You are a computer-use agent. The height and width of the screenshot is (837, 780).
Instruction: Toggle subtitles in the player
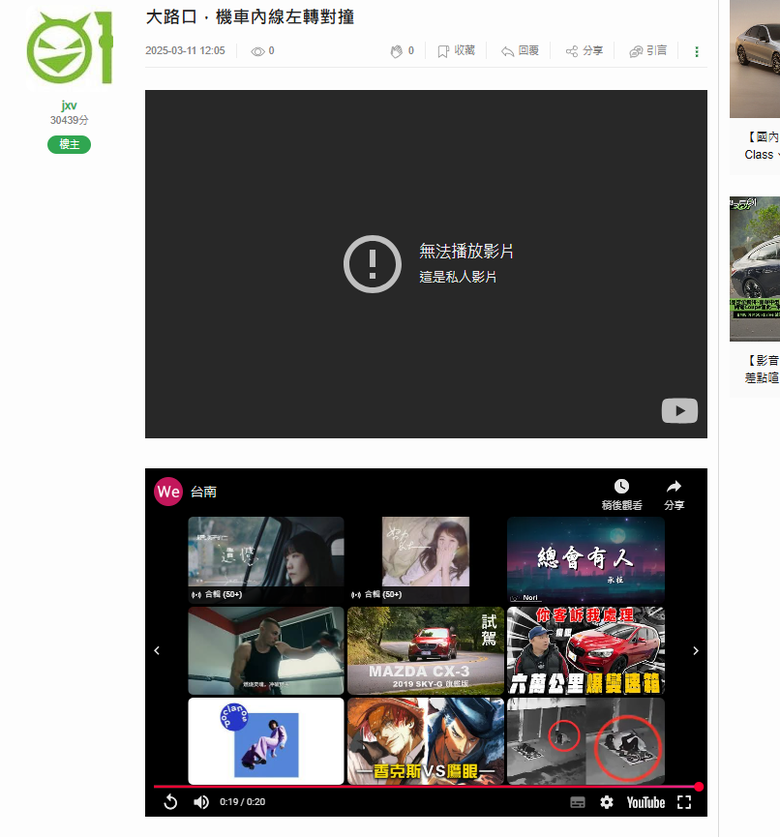pos(577,802)
